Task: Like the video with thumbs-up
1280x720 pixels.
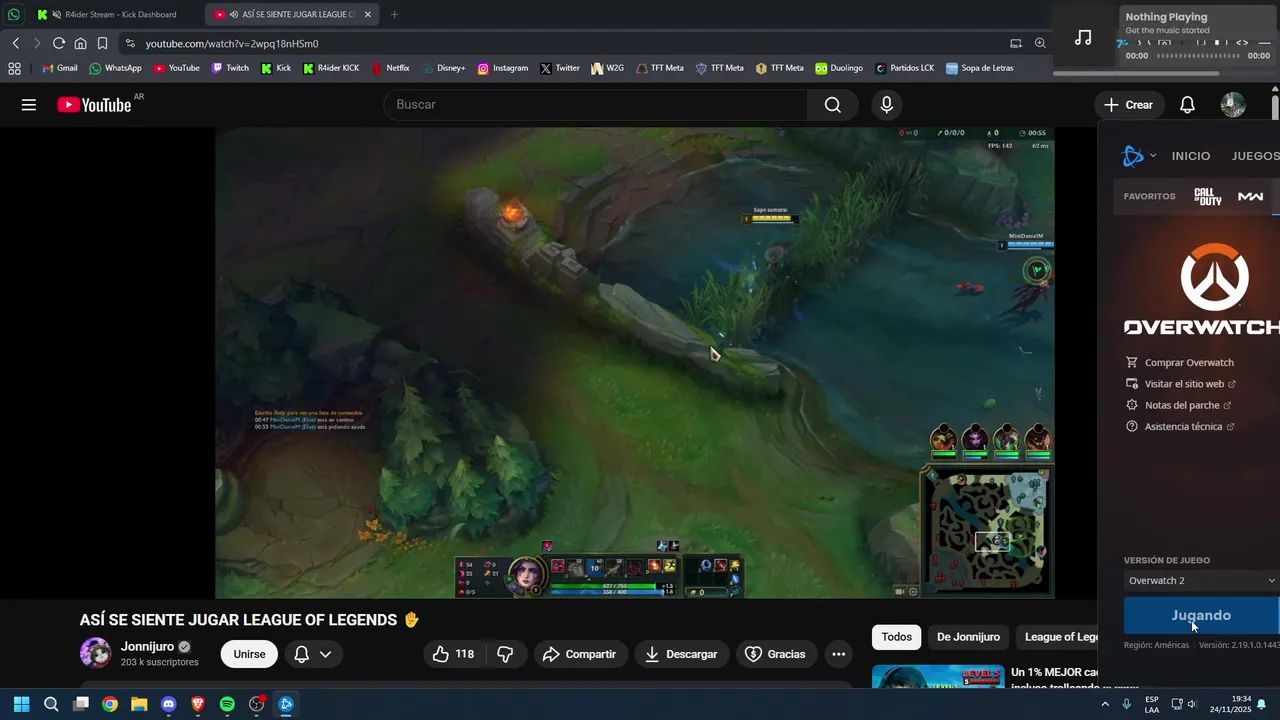Action: 454,654
